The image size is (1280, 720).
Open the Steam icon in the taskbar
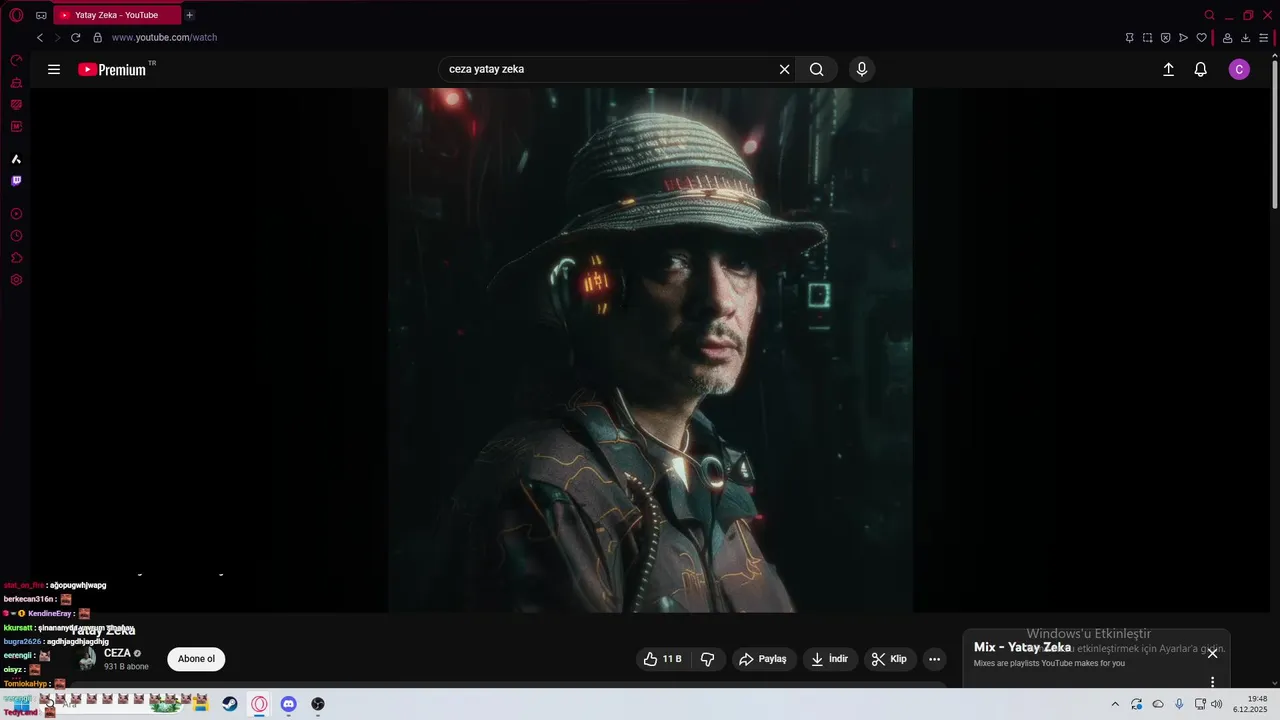coord(230,704)
